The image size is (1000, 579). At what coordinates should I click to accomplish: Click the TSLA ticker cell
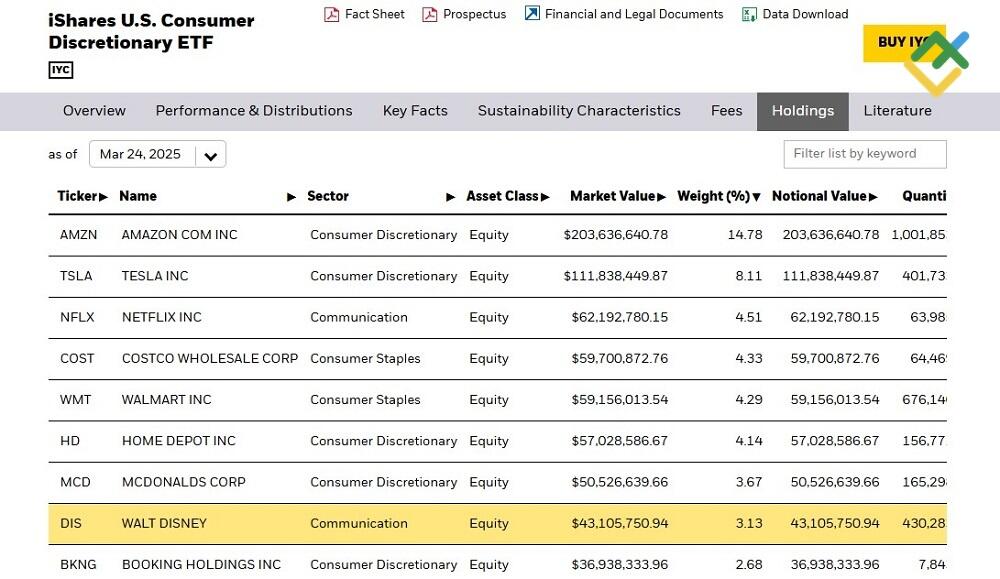[76, 276]
